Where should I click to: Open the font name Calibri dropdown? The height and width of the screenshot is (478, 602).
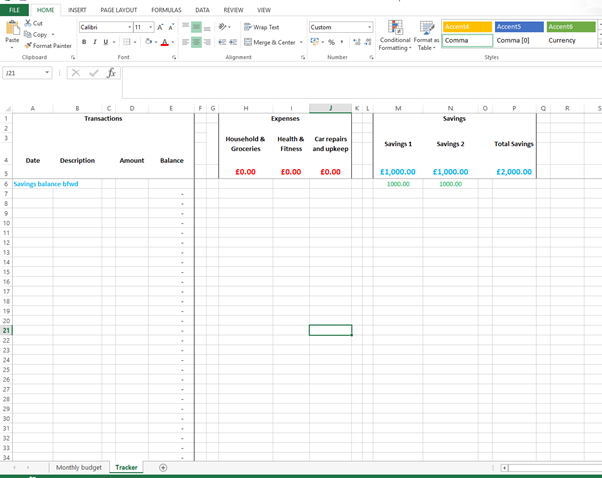[x=129, y=27]
